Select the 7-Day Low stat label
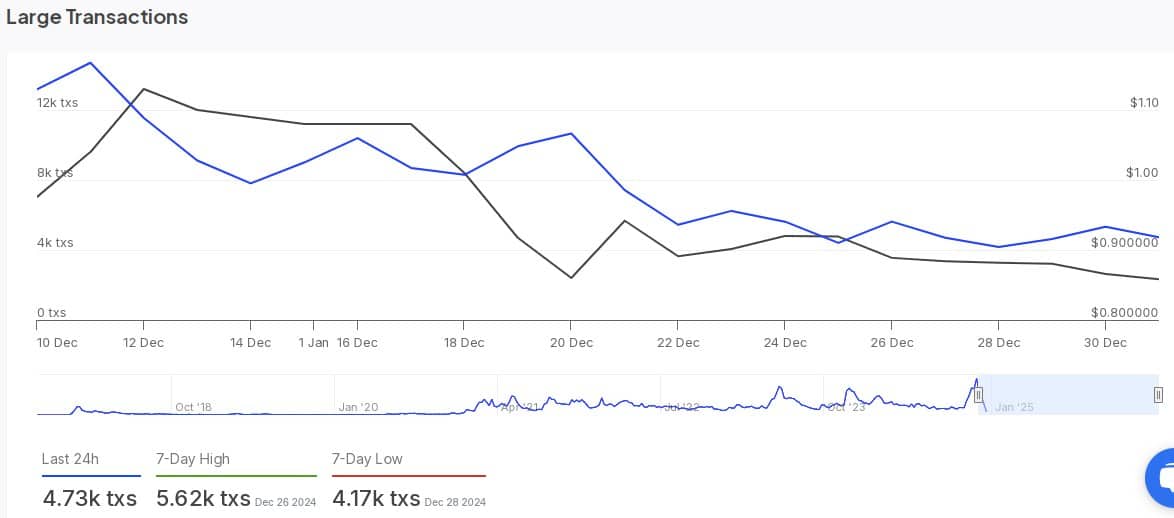The width and height of the screenshot is (1174, 518). click(367, 459)
